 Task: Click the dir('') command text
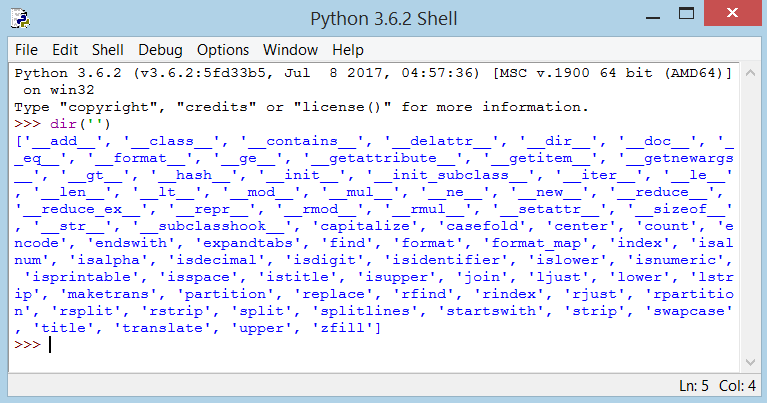click(x=80, y=124)
